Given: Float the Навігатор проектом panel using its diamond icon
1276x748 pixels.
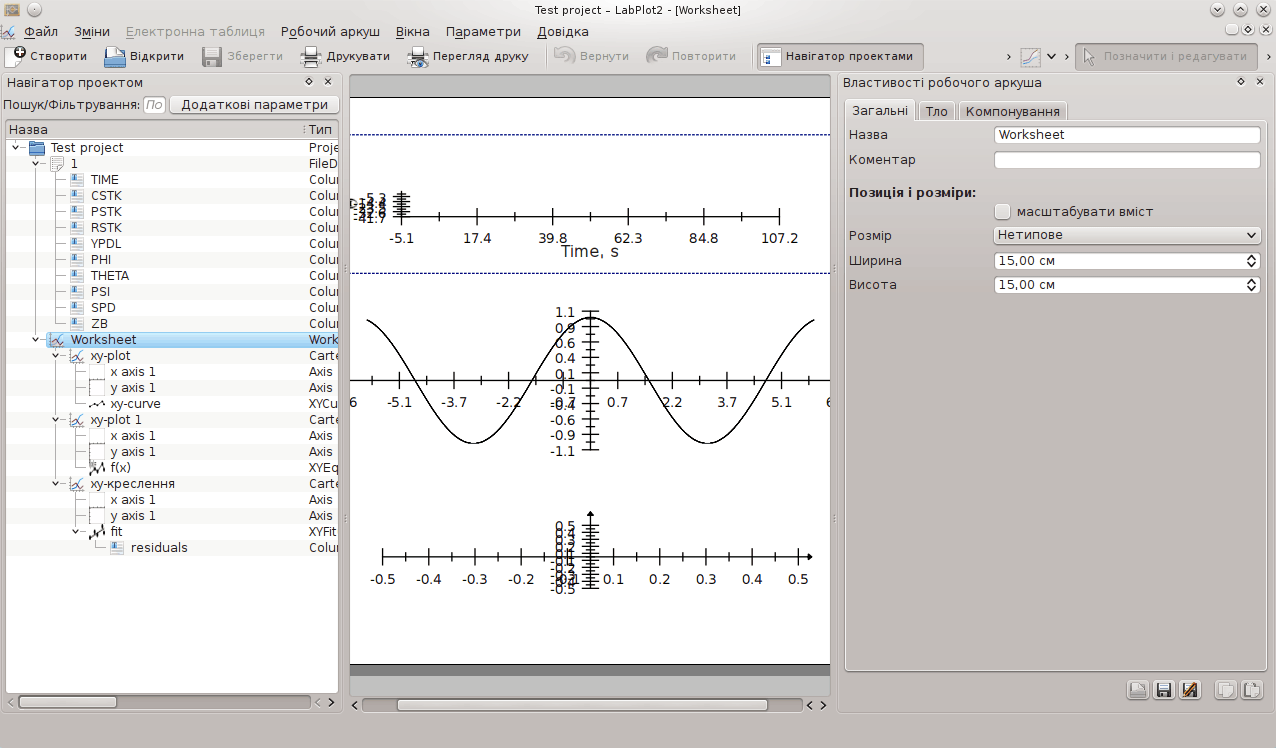Looking at the screenshot, I should [x=309, y=82].
